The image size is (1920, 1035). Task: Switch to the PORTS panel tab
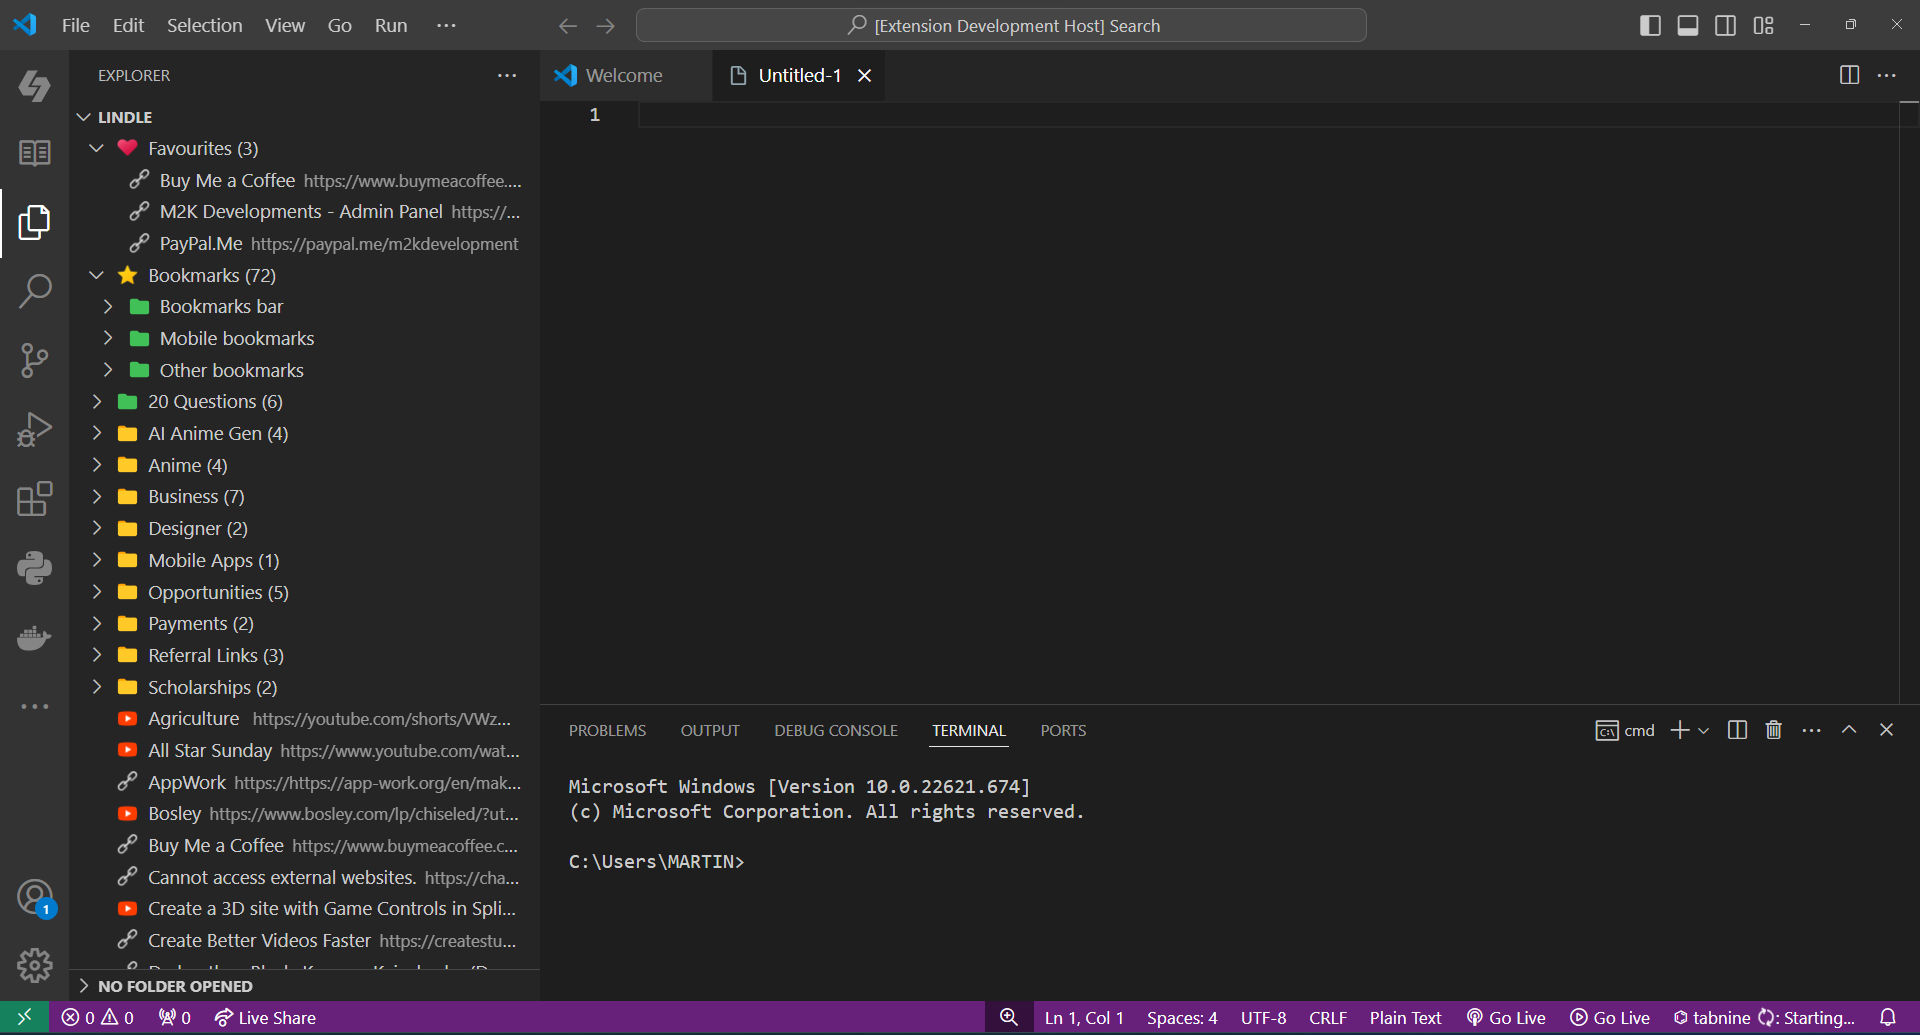(x=1063, y=731)
